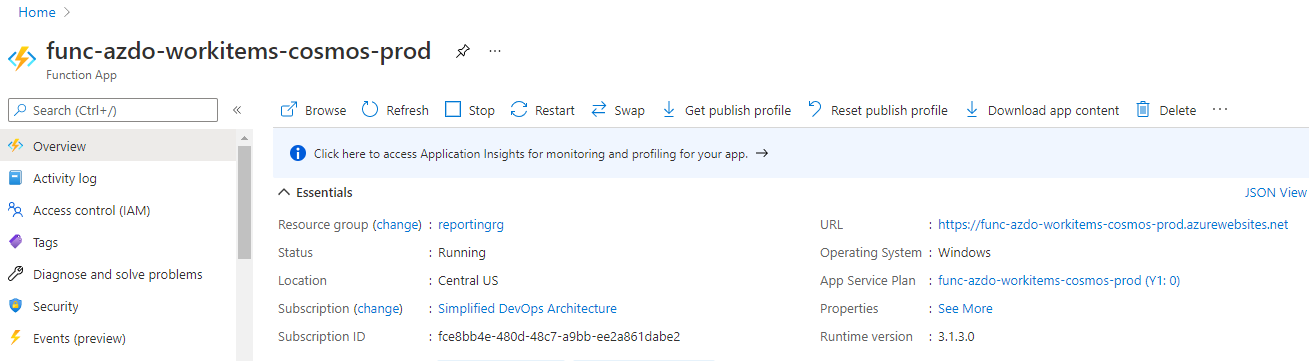
Task: Download via Get publish profile
Action: coord(726,110)
